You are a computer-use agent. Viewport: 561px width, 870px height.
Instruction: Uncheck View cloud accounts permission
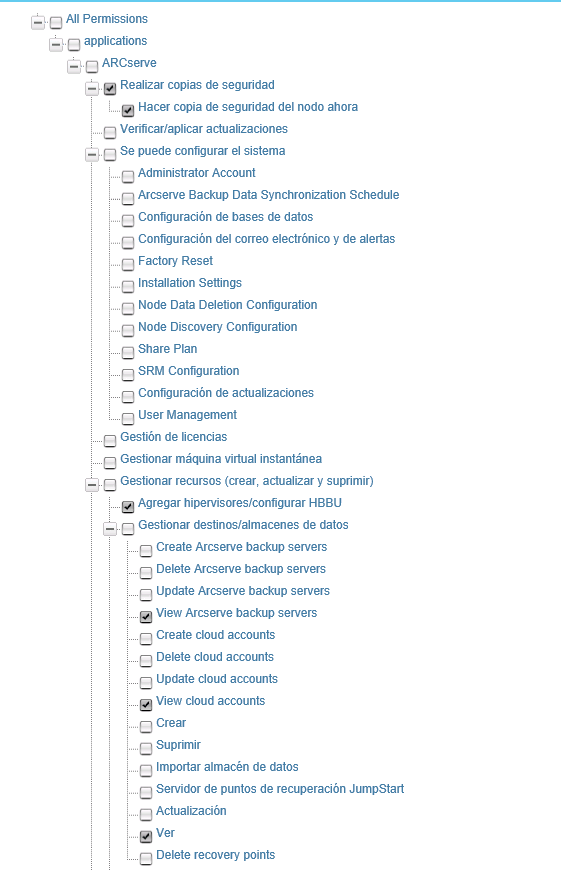(x=146, y=704)
